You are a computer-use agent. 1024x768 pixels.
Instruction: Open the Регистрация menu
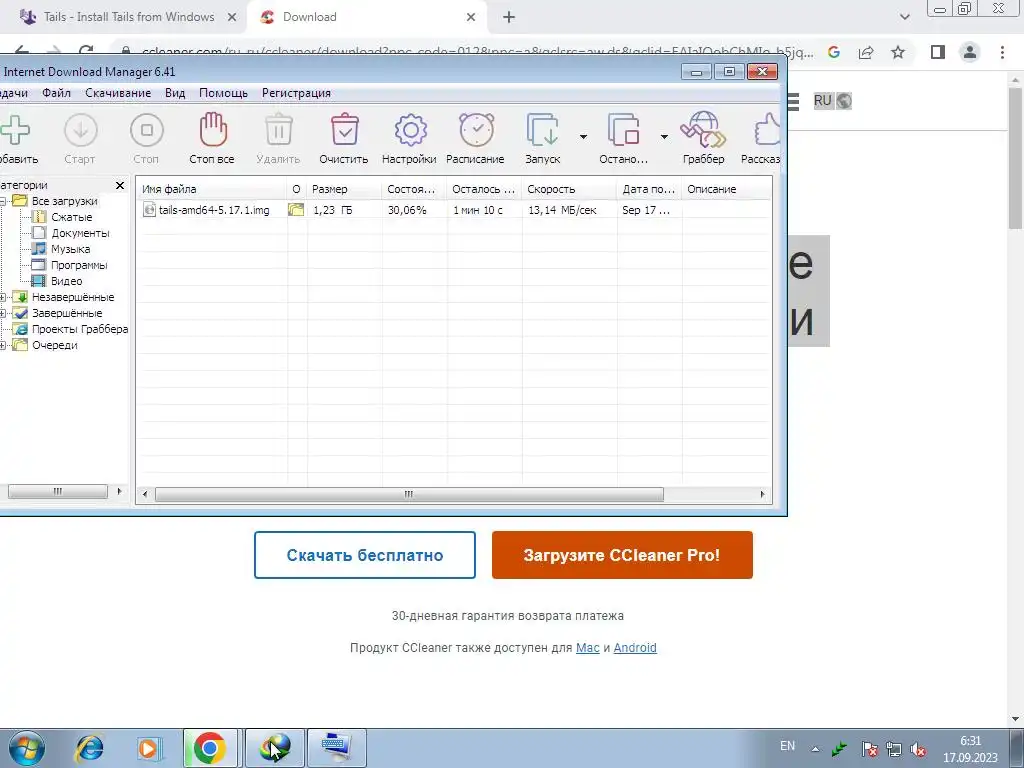pos(296,93)
